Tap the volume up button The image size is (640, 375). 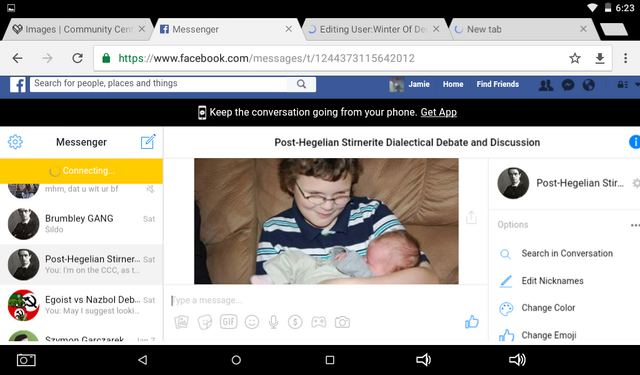tap(517, 359)
